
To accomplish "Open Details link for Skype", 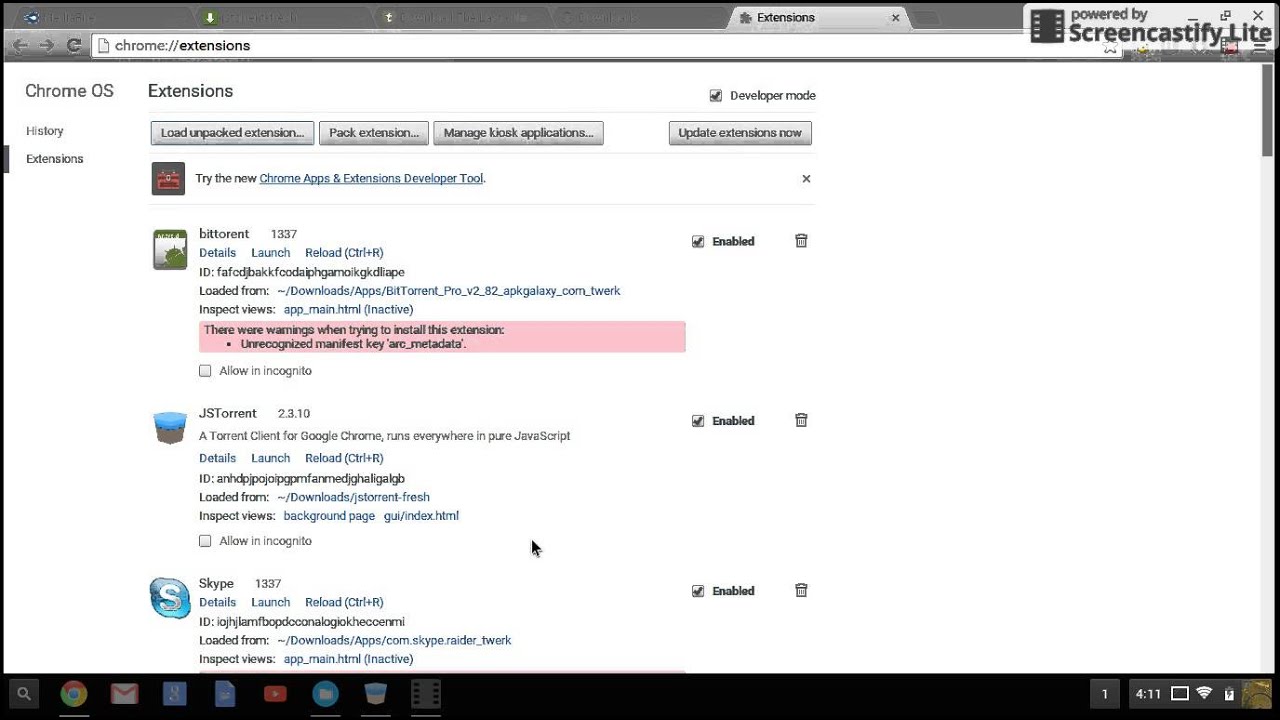I will pyautogui.click(x=217, y=602).
